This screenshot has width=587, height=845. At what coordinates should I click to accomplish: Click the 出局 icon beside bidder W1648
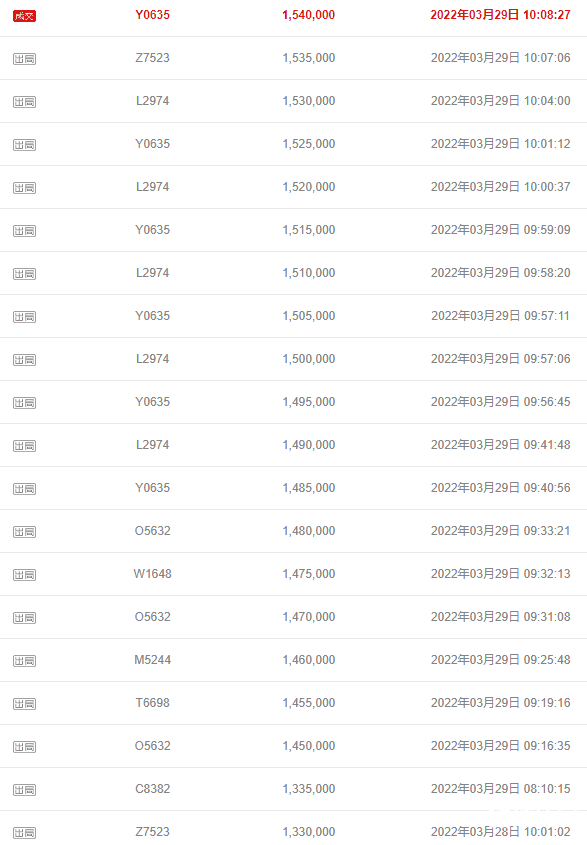24,575
